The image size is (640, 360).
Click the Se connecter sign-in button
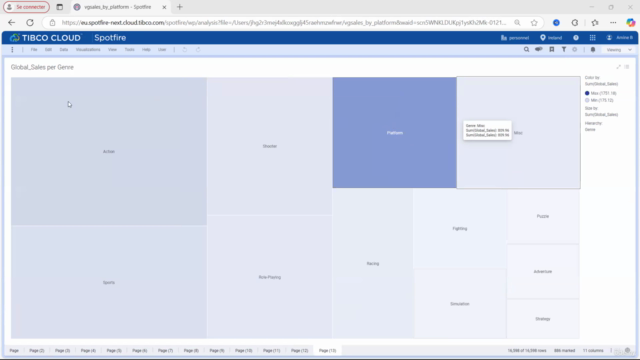click(x=27, y=7)
